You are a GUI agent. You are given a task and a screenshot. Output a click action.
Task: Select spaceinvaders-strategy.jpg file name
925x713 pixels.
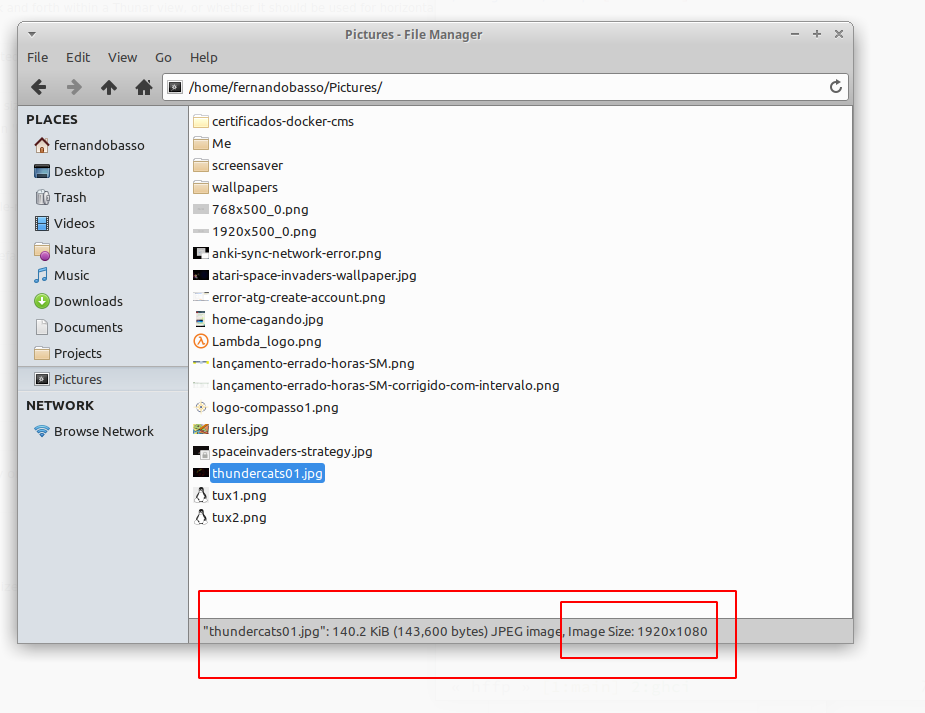pos(292,451)
